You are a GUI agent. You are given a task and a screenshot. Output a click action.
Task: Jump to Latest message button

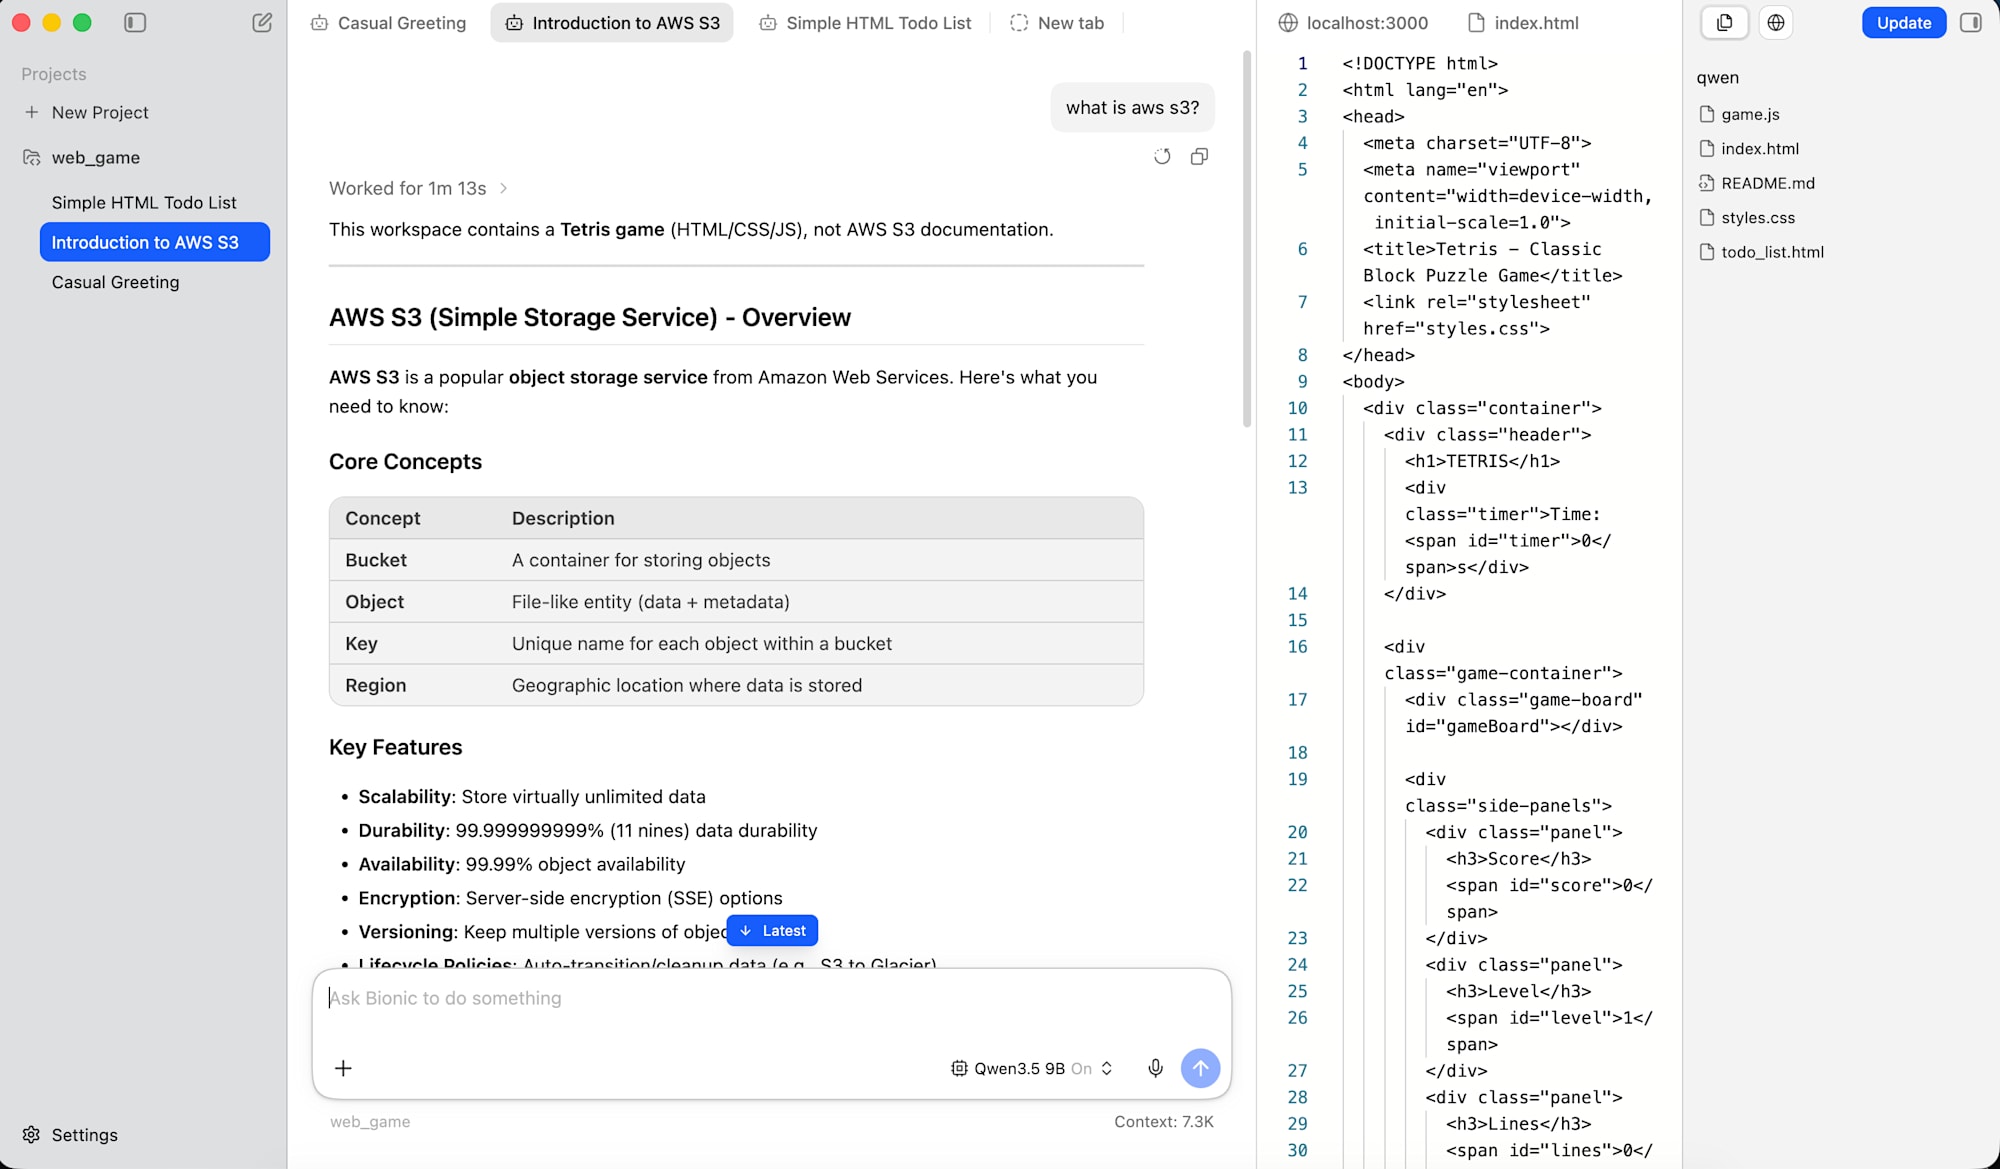coord(772,930)
